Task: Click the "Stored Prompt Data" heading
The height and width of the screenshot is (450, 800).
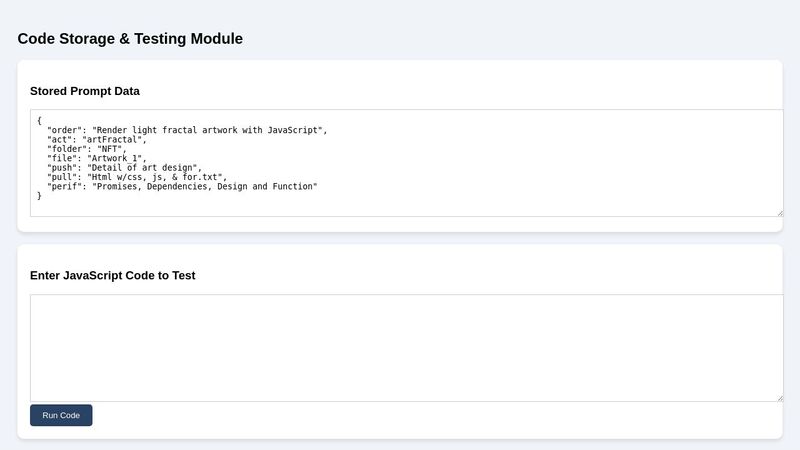Action: pyautogui.click(x=85, y=91)
